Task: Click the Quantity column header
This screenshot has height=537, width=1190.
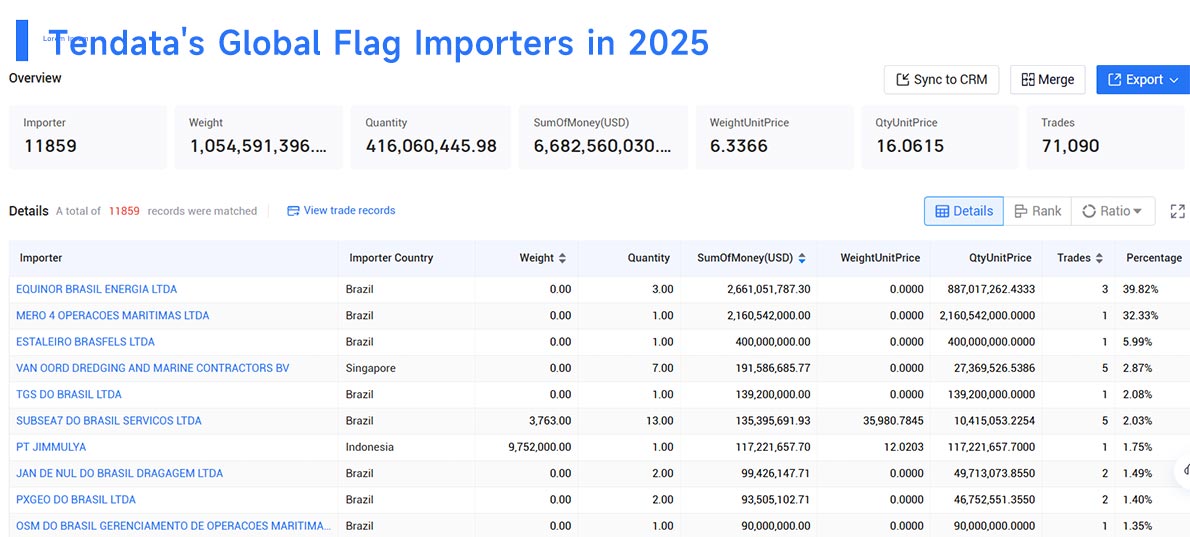Action: (x=648, y=258)
